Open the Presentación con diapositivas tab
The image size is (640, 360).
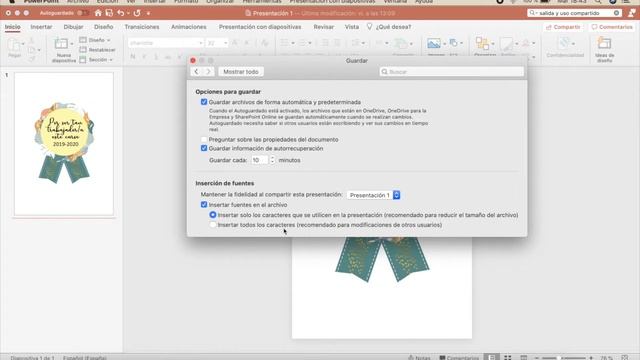(260, 27)
